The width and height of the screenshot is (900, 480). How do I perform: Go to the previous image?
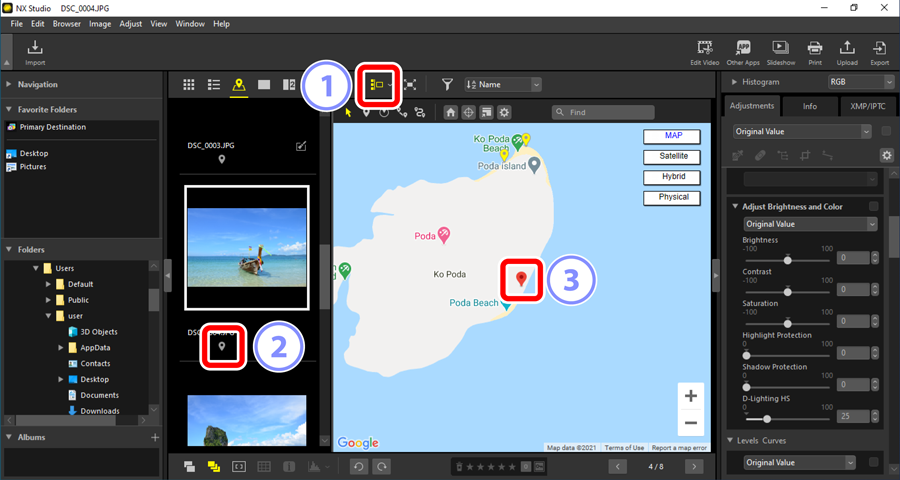[x=618, y=466]
